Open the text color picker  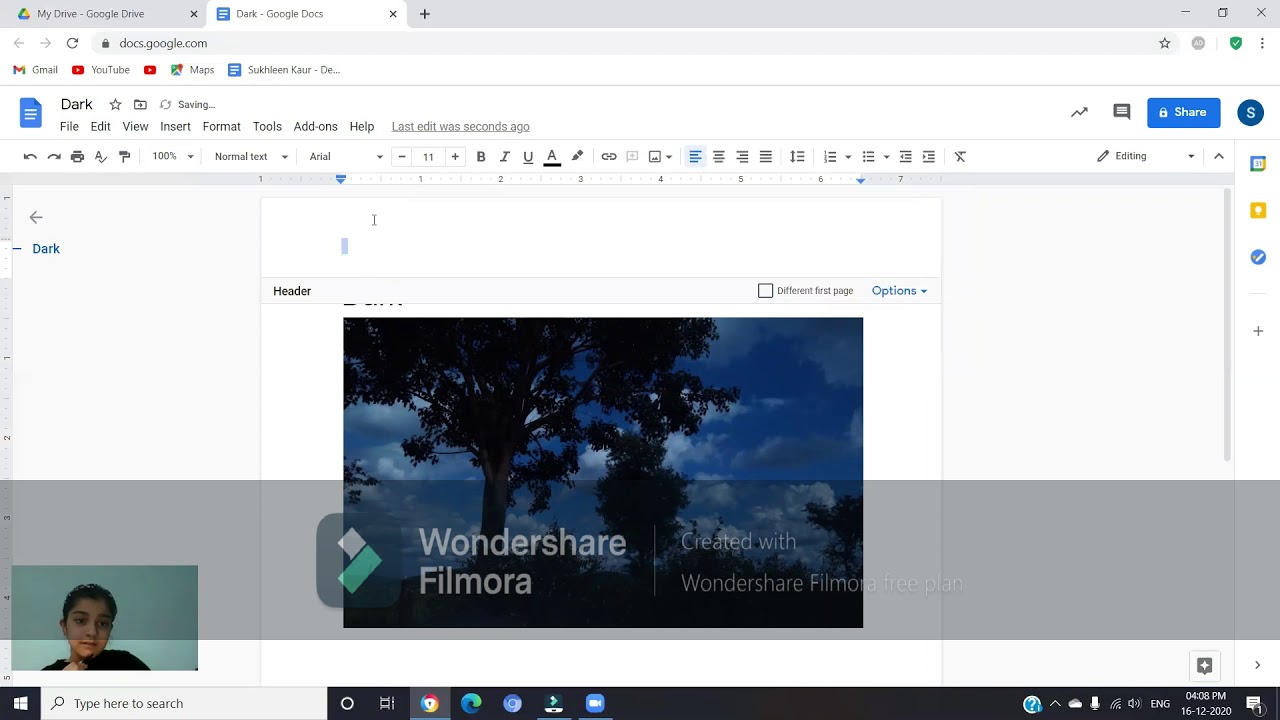(551, 156)
